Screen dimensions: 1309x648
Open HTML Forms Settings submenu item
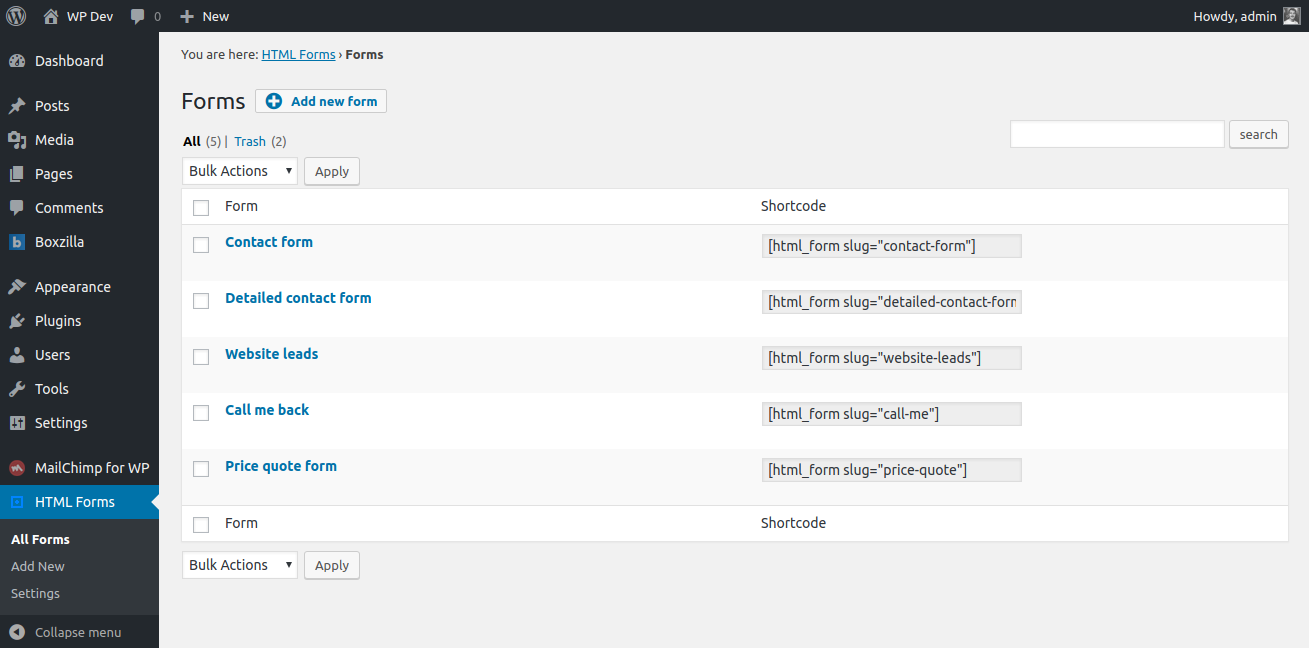tap(35, 593)
